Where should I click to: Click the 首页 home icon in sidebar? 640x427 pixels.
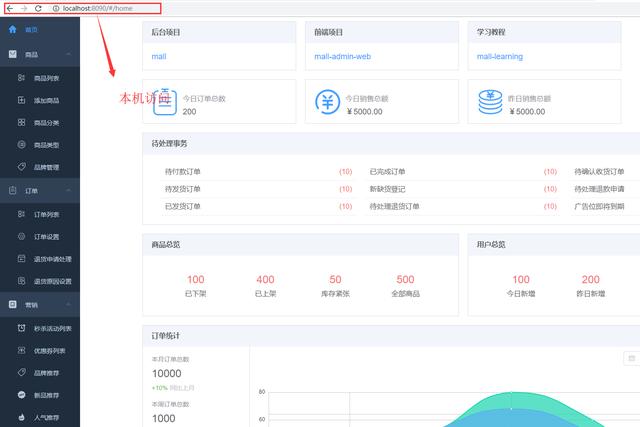pos(13,29)
